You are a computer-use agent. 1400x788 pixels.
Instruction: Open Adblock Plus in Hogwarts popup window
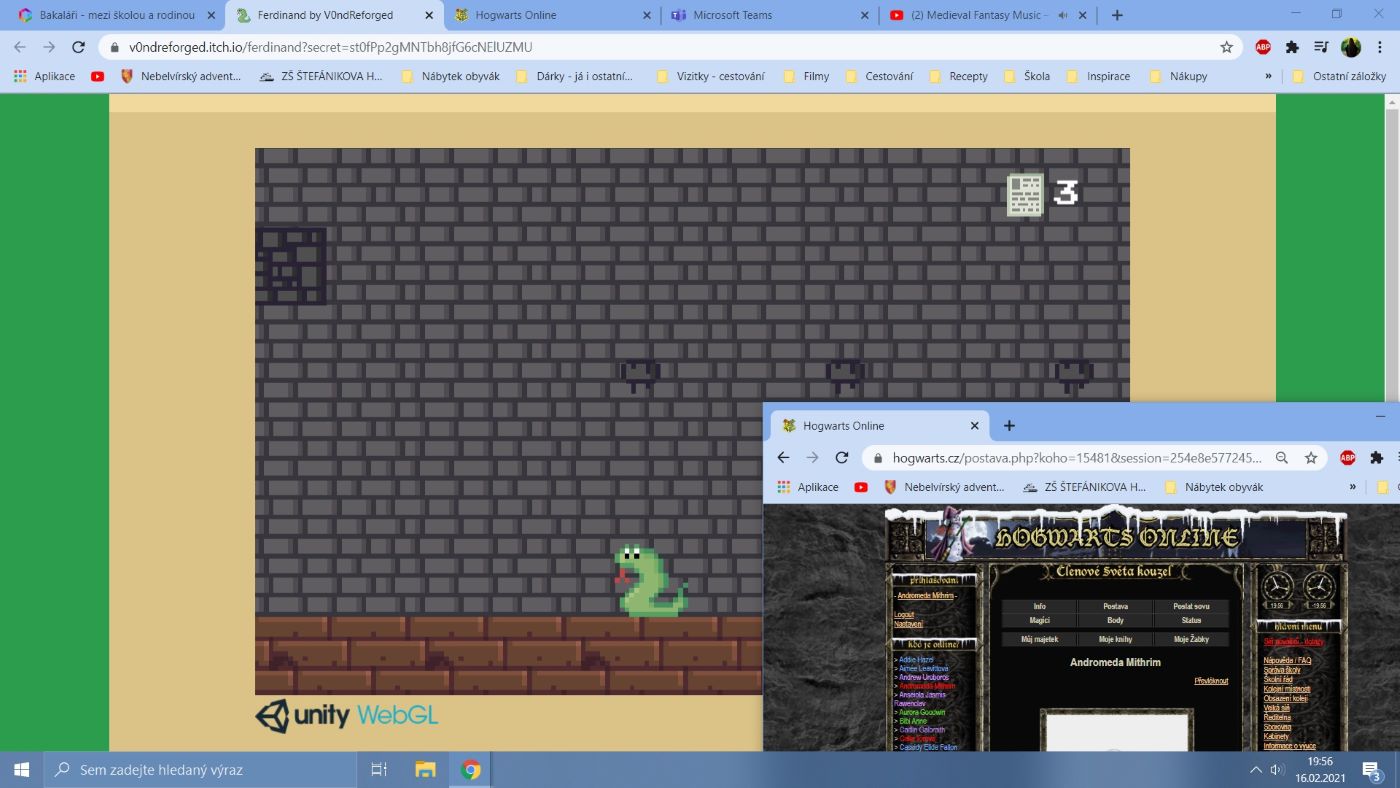click(1347, 458)
